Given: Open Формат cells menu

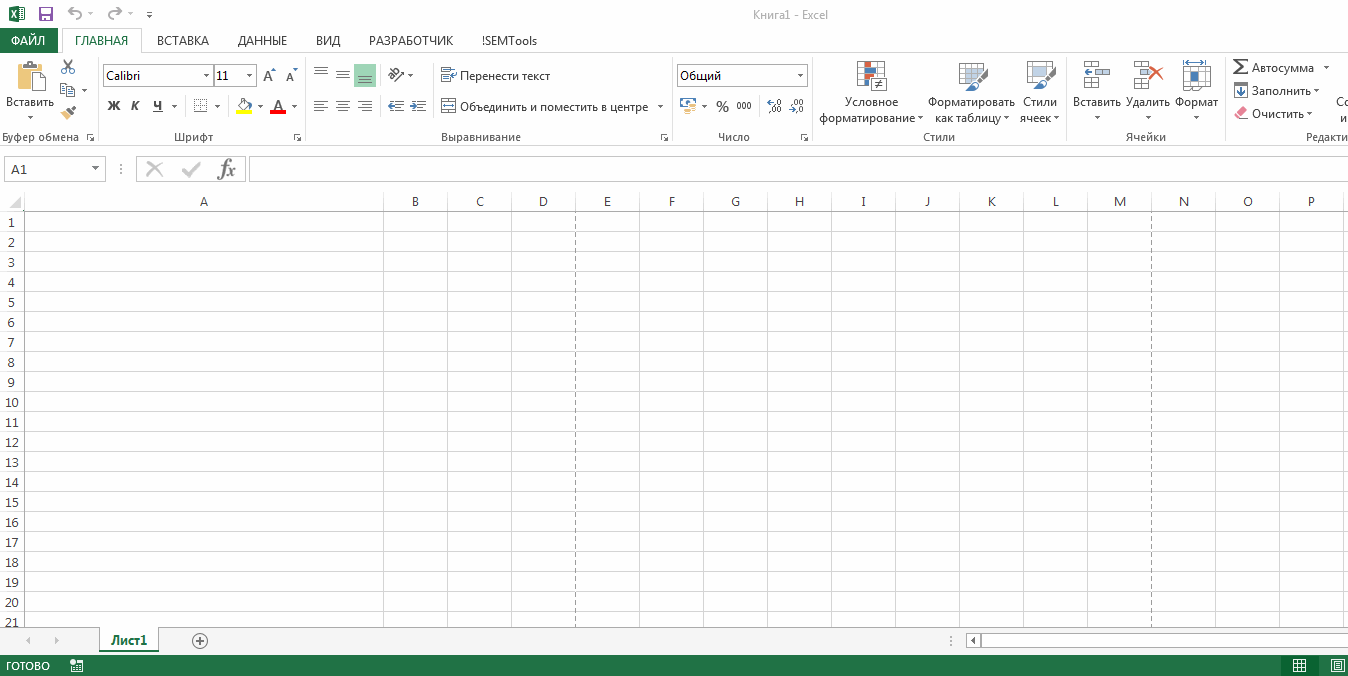Looking at the screenshot, I should 1196,92.
